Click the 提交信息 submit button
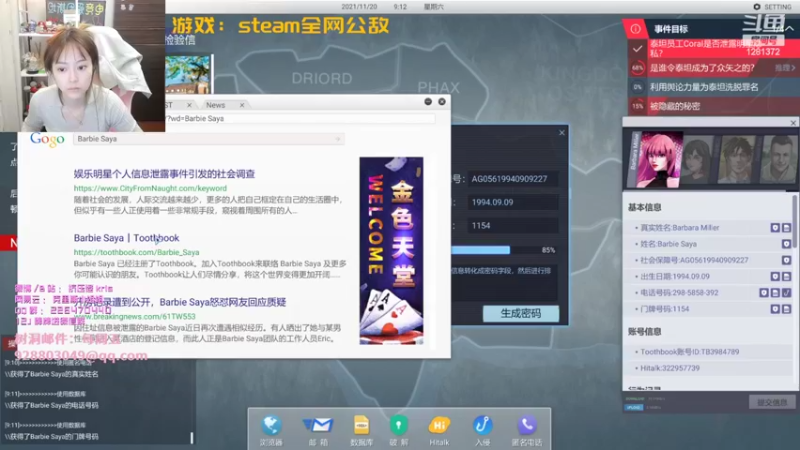The height and width of the screenshot is (450, 800). pos(772,402)
